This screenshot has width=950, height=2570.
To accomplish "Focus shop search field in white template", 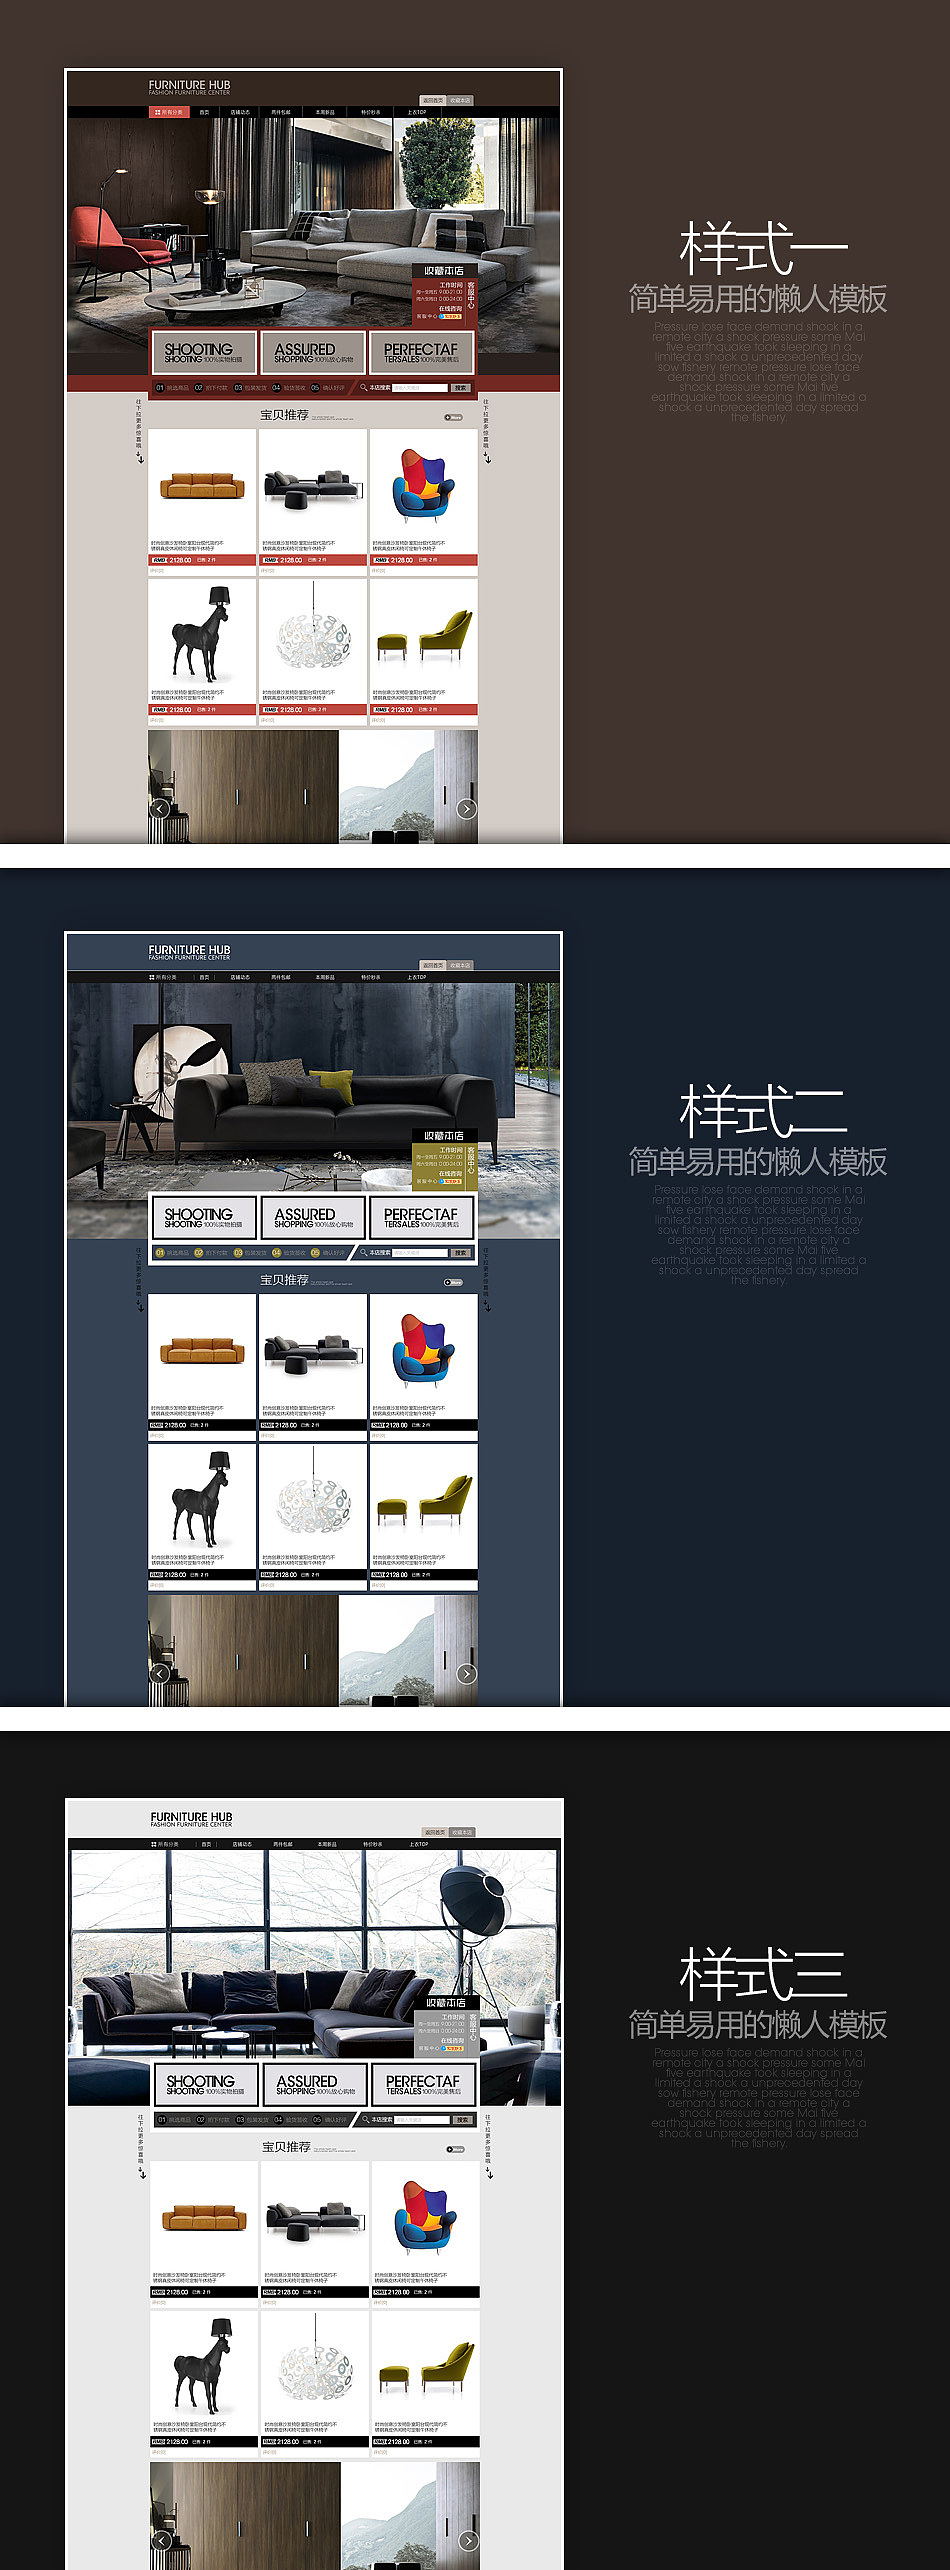I will tap(422, 2119).
